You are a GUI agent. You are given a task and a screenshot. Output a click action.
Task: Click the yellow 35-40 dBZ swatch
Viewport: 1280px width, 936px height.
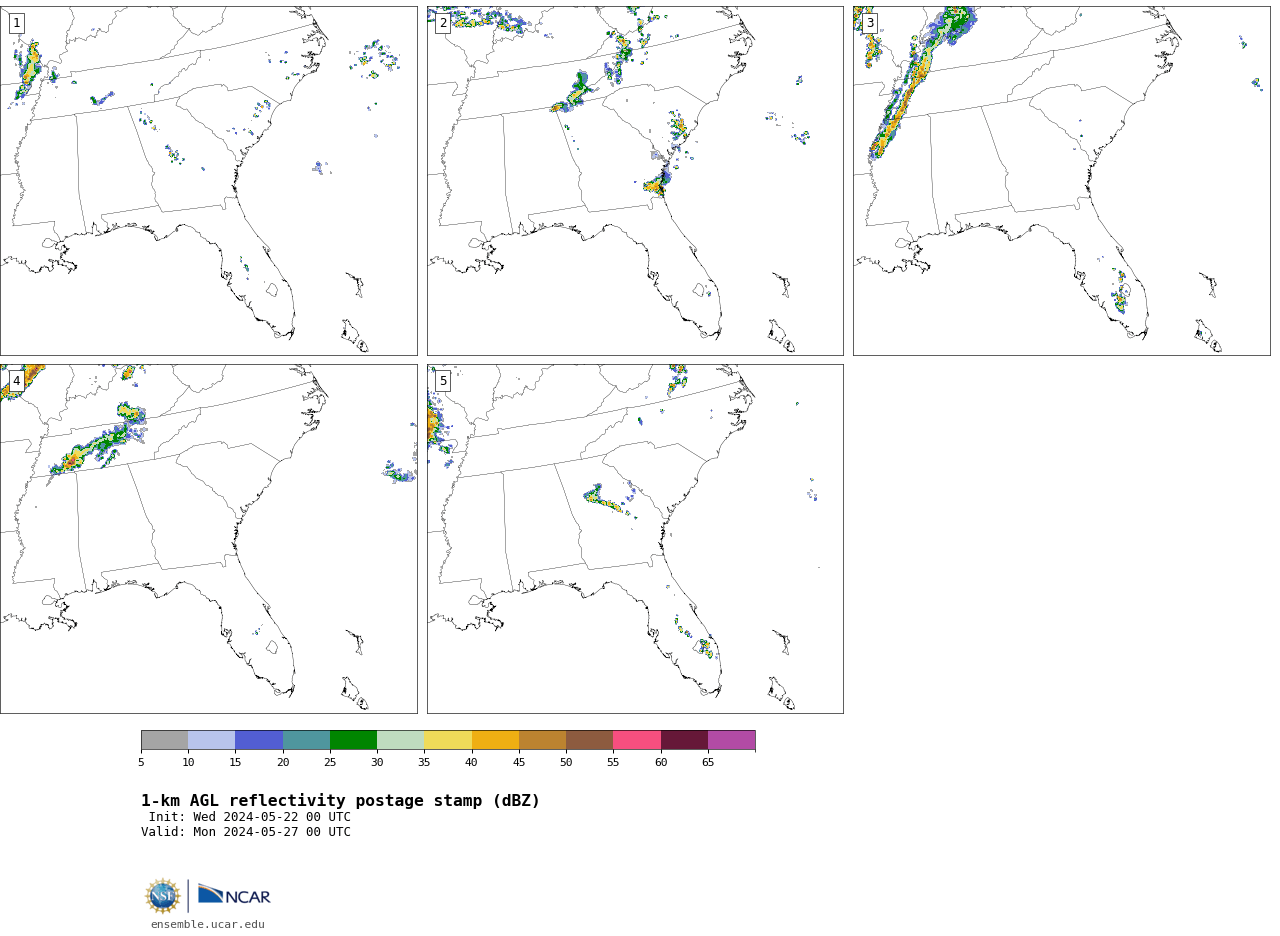coord(448,740)
